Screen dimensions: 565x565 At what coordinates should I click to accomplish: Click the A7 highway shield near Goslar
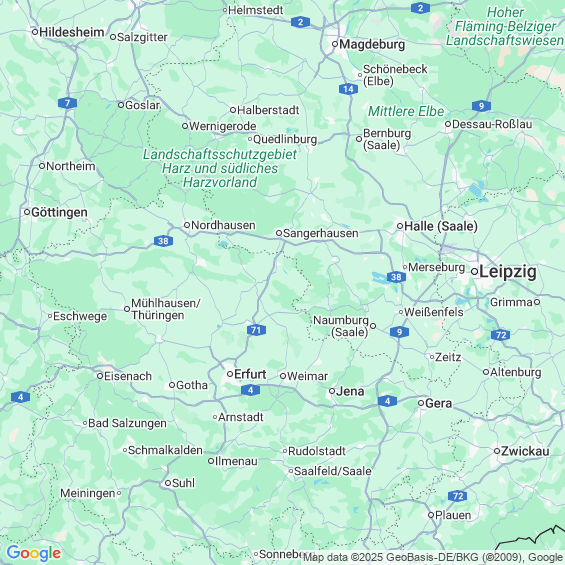[x=67, y=103]
